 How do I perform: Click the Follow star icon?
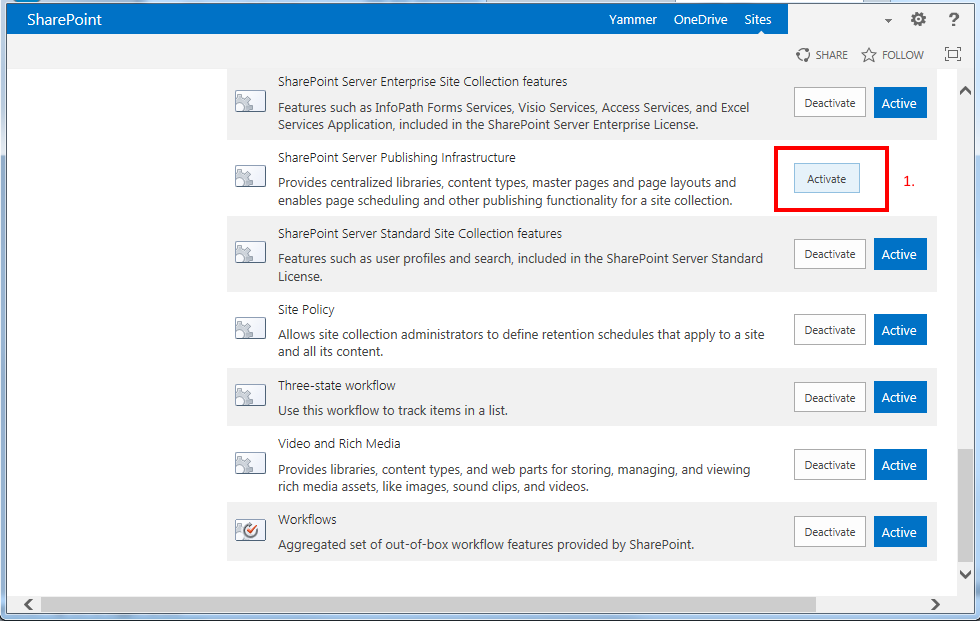pyautogui.click(x=869, y=55)
